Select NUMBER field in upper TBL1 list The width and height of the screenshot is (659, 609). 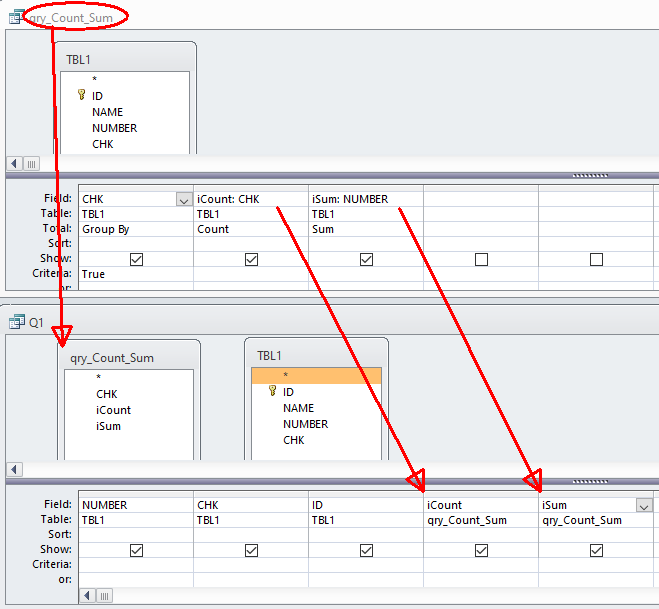pyautogui.click(x=125, y=128)
